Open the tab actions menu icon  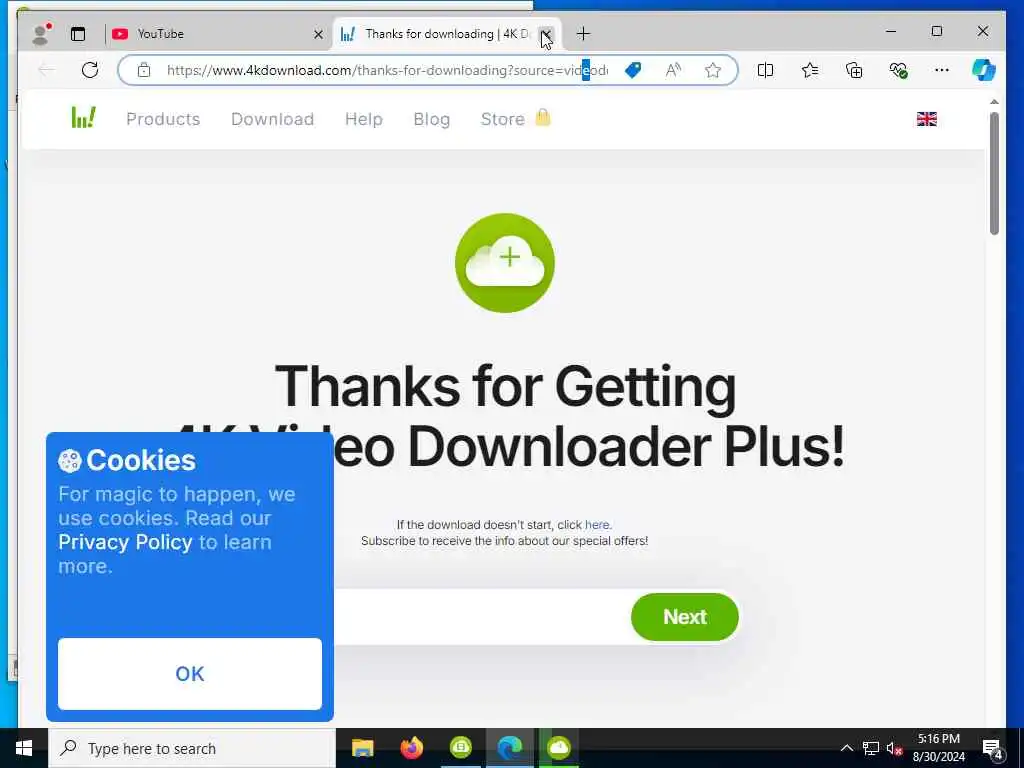tap(78, 34)
